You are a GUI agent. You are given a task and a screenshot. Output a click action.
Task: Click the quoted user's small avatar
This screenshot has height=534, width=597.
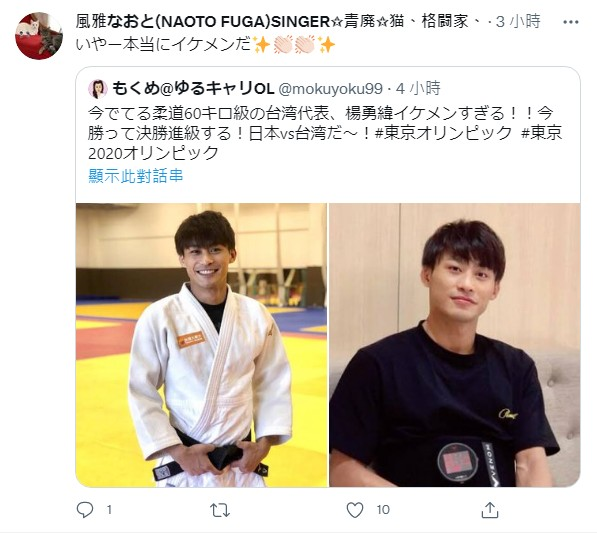tap(98, 89)
